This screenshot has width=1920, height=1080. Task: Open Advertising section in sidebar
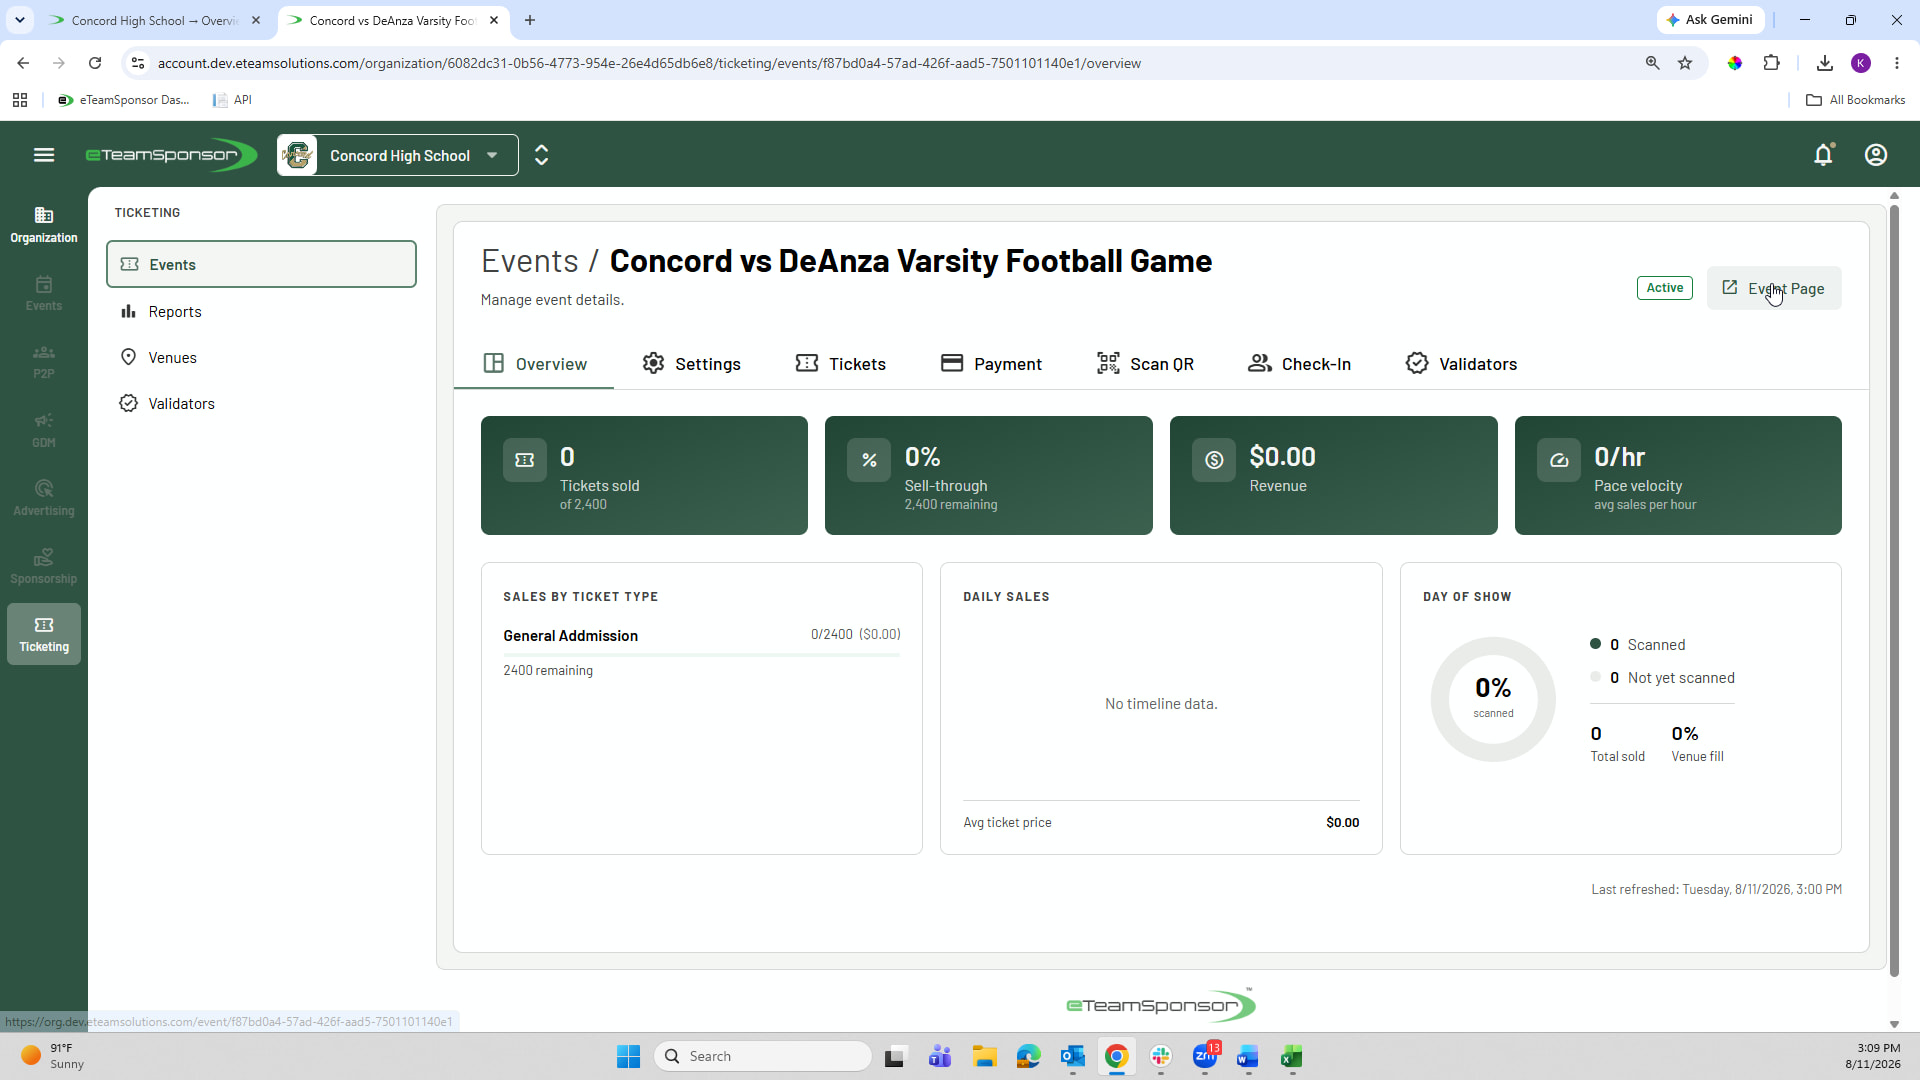point(44,498)
